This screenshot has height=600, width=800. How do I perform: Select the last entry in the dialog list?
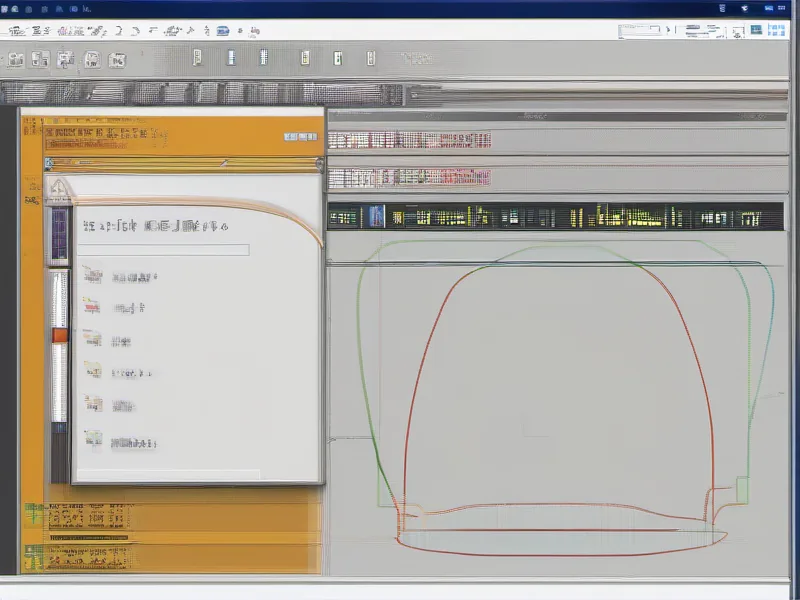pos(132,440)
